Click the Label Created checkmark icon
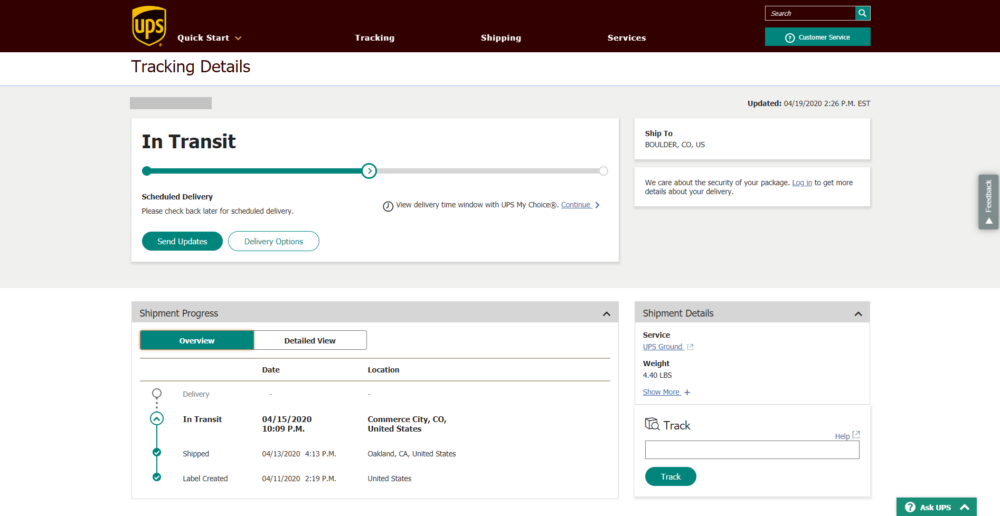Viewport: 1000px width, 516px height. click(157, 478)
